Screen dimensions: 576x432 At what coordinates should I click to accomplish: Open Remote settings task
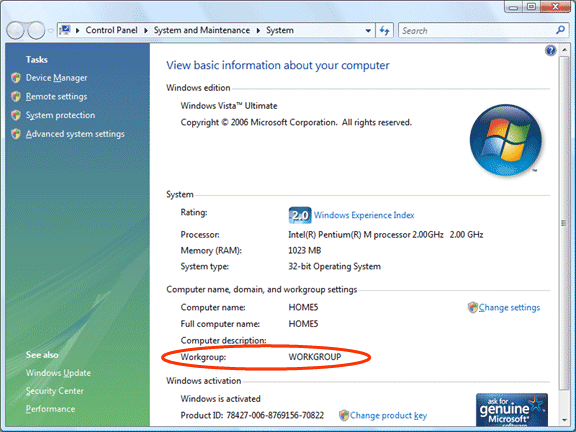tap(56, 97)
